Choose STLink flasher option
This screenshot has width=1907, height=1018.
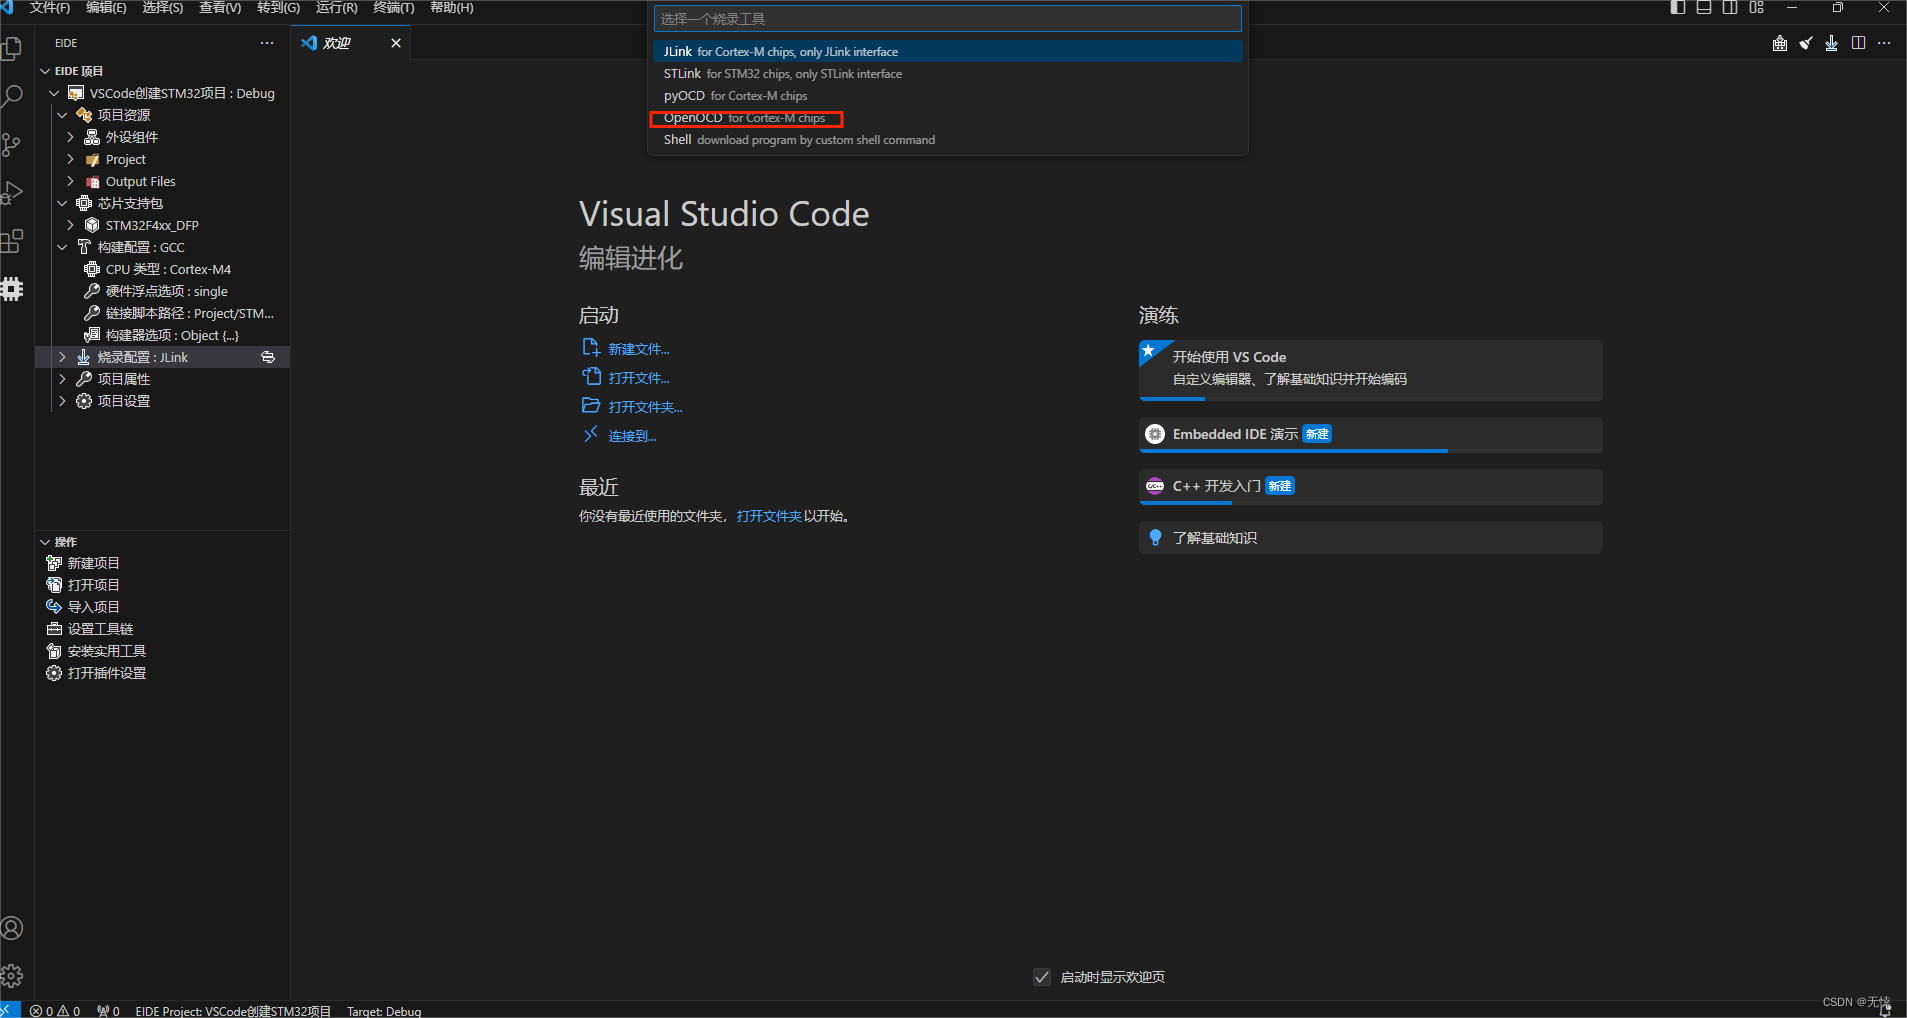(948, 73)
